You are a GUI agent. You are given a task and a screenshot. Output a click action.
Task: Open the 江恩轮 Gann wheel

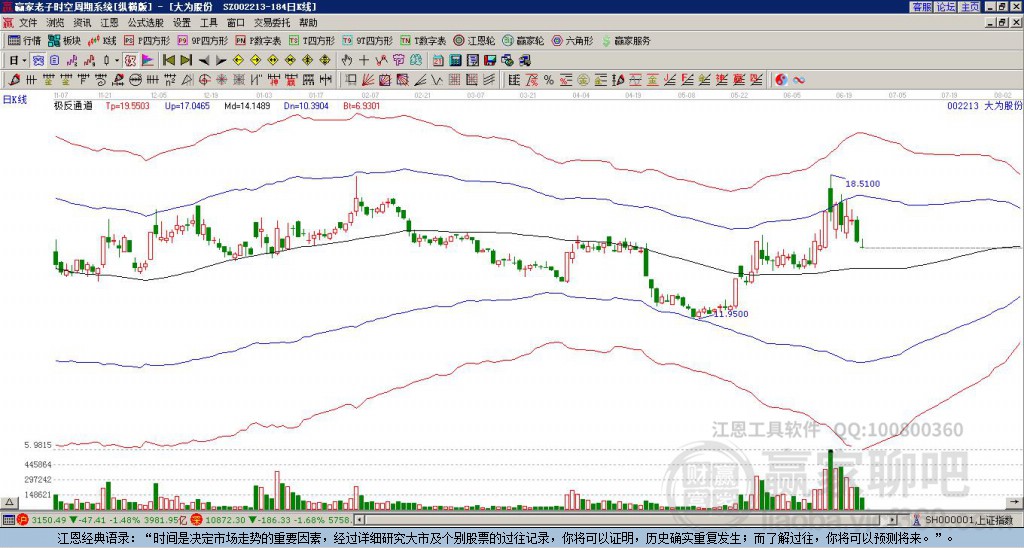(x=474, y=40)
